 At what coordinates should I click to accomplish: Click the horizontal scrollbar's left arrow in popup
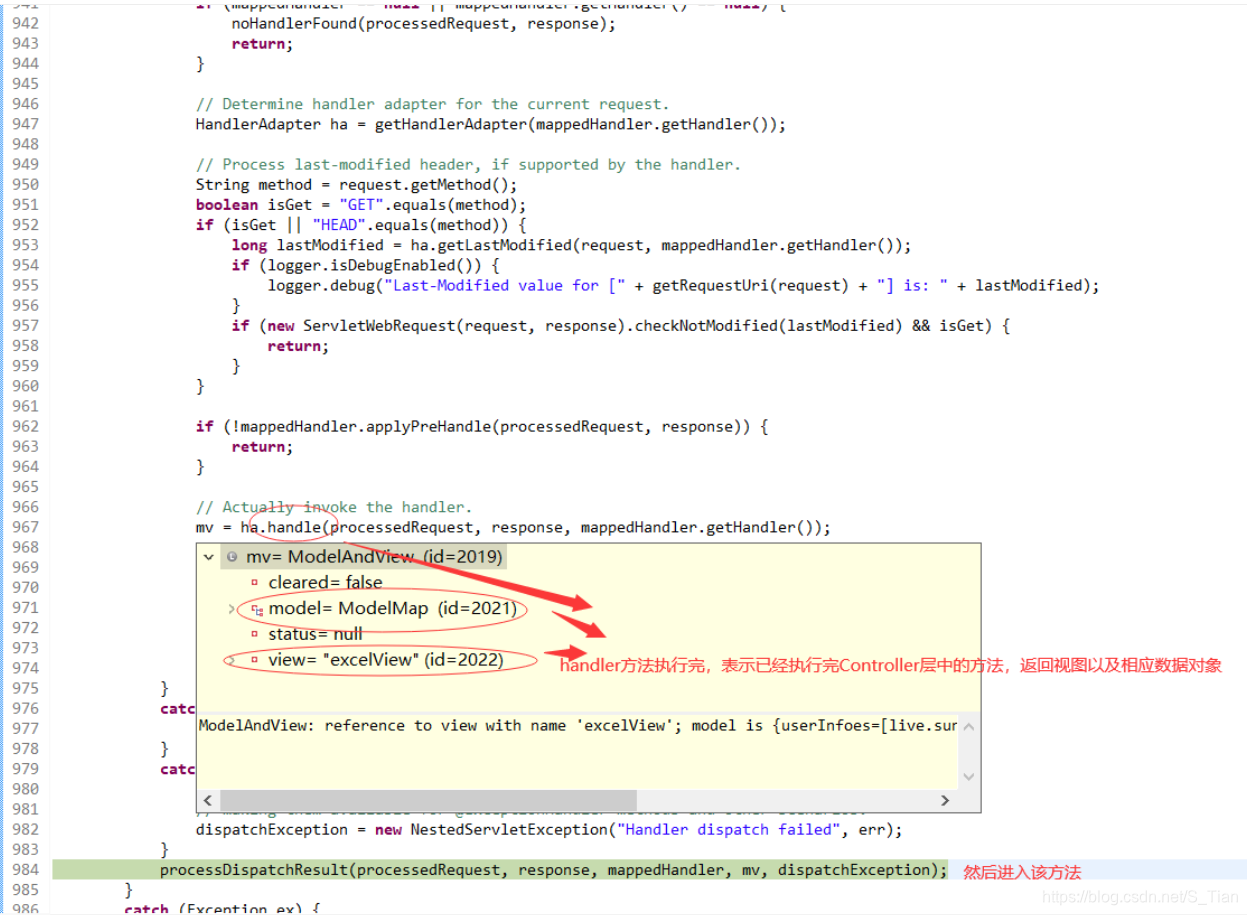208,800
